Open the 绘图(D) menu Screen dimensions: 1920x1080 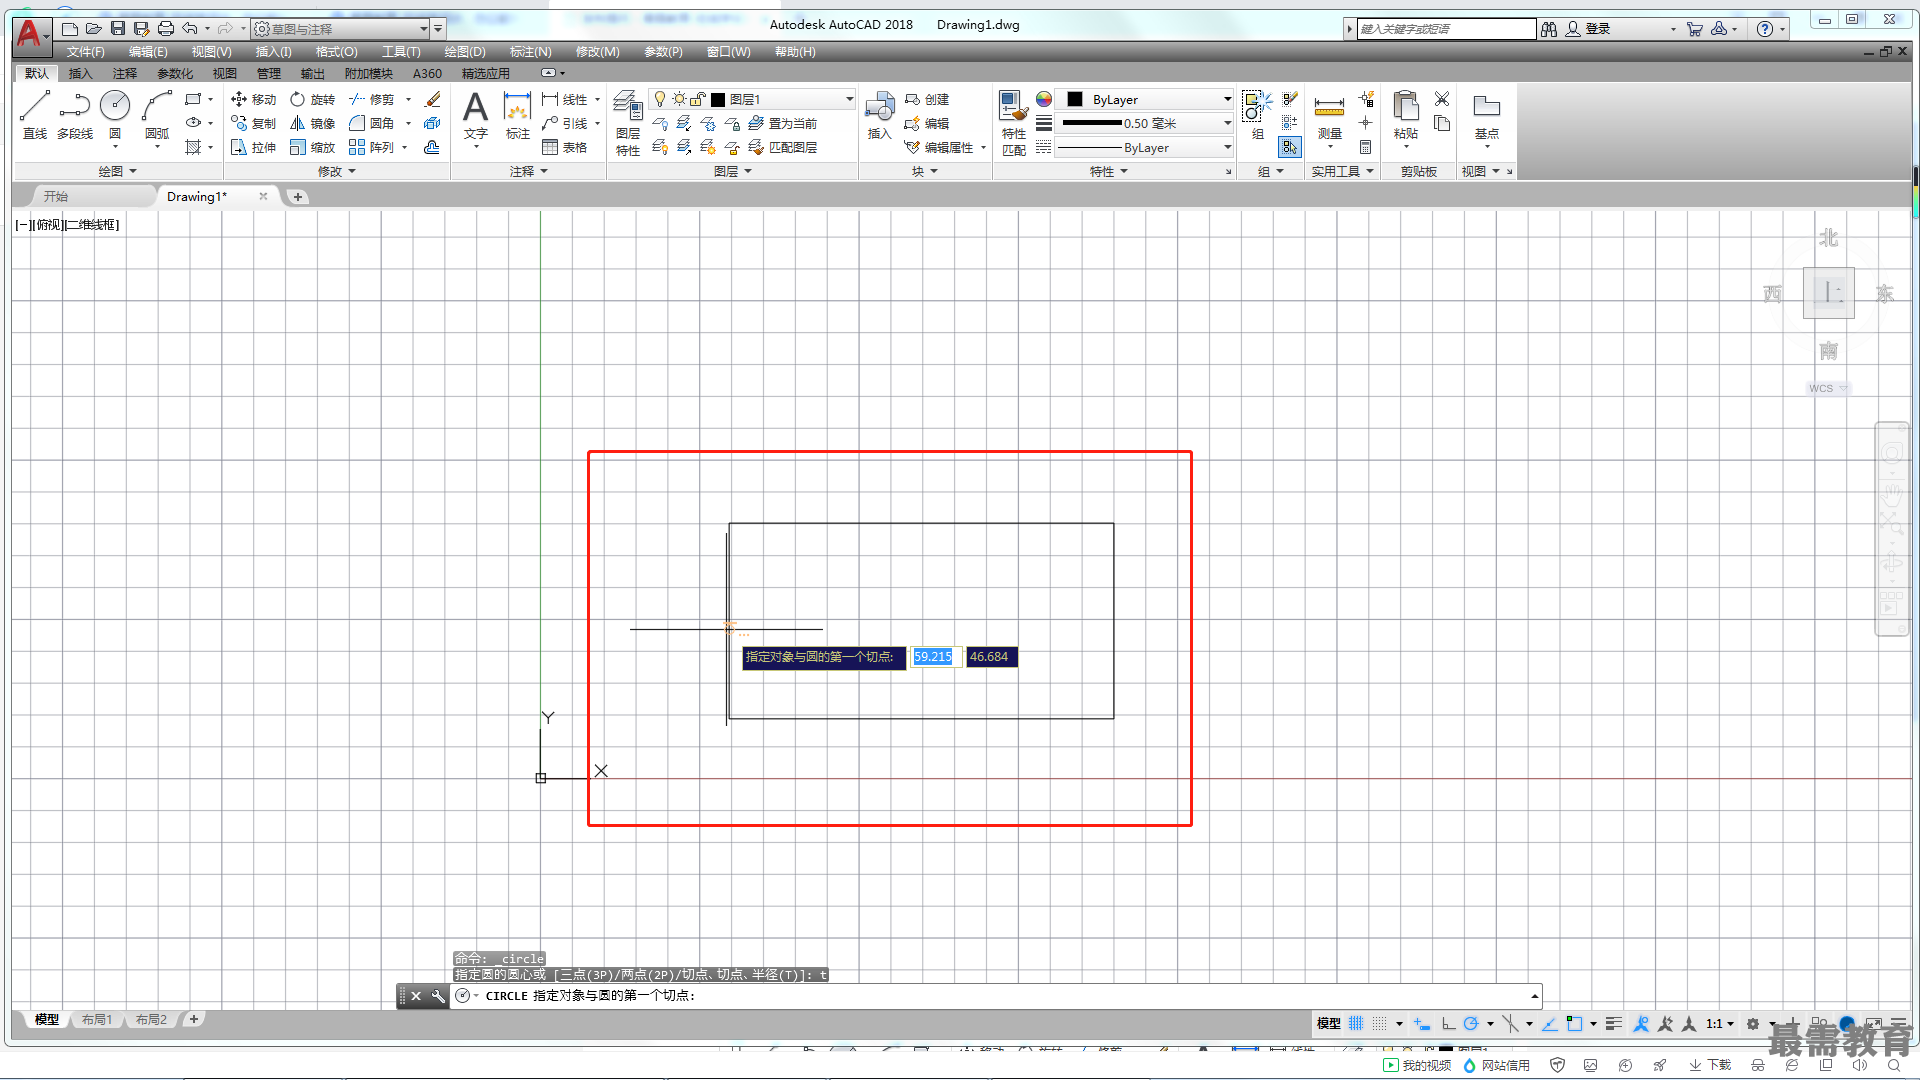pos(465,51)
